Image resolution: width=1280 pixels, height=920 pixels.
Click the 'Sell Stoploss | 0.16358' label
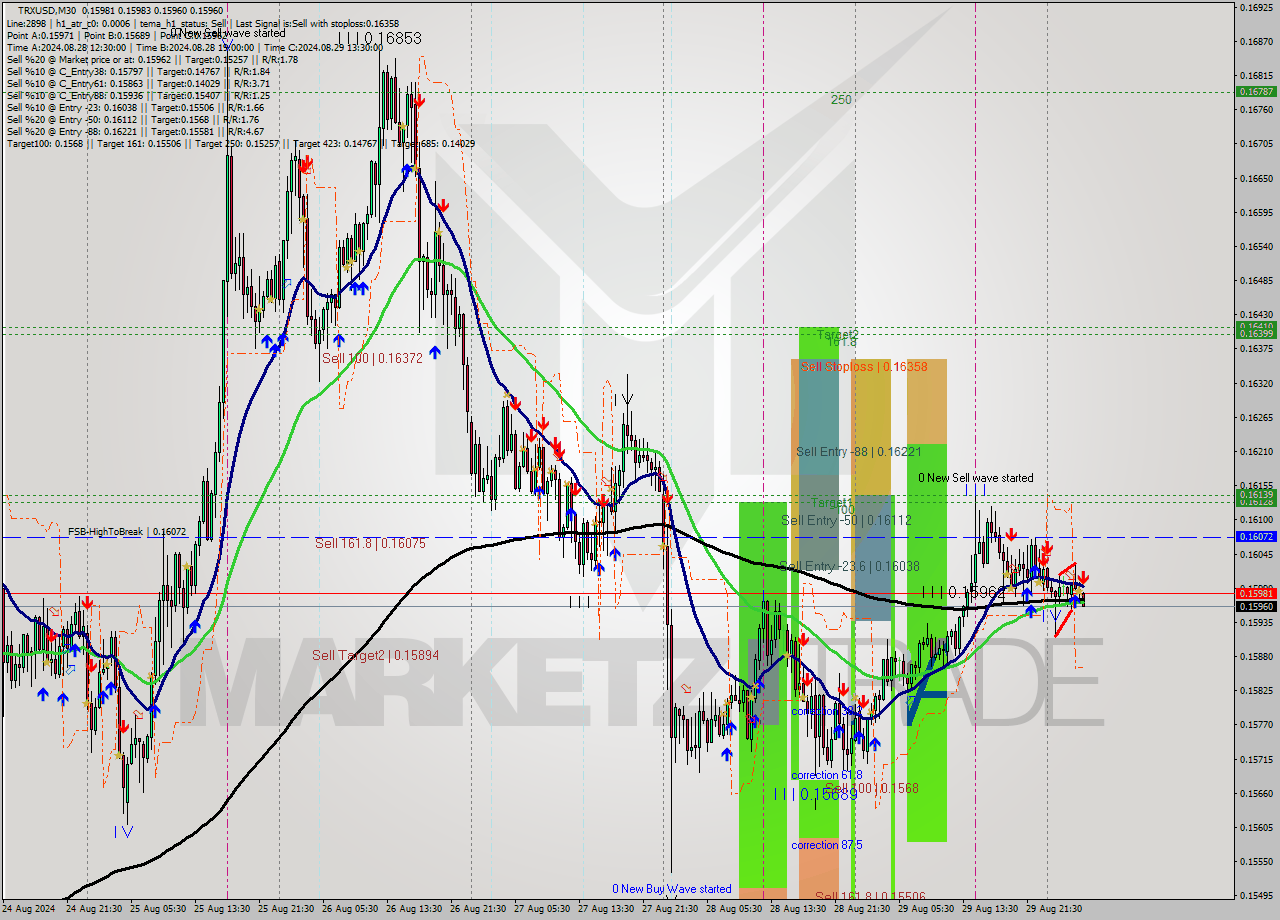click(864, 367)
